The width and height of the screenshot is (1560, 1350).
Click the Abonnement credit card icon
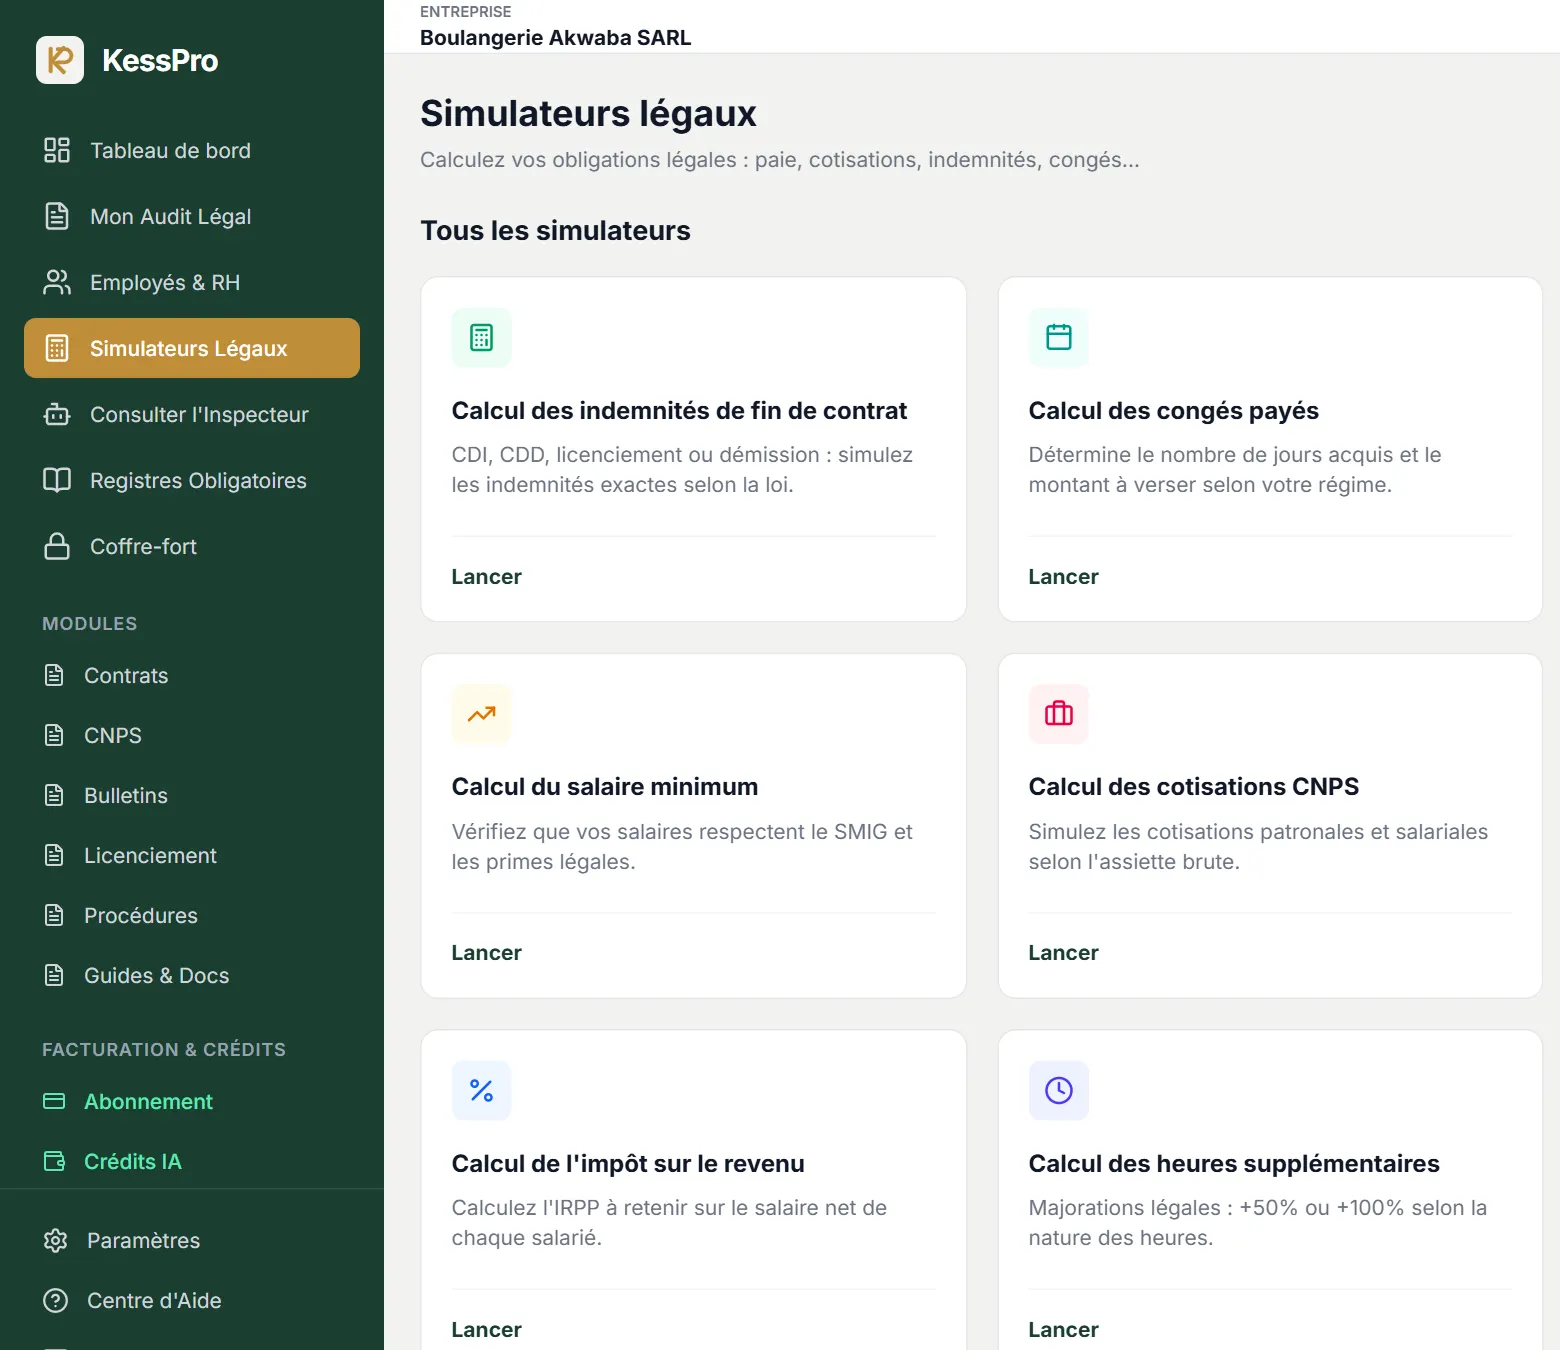54,1101
